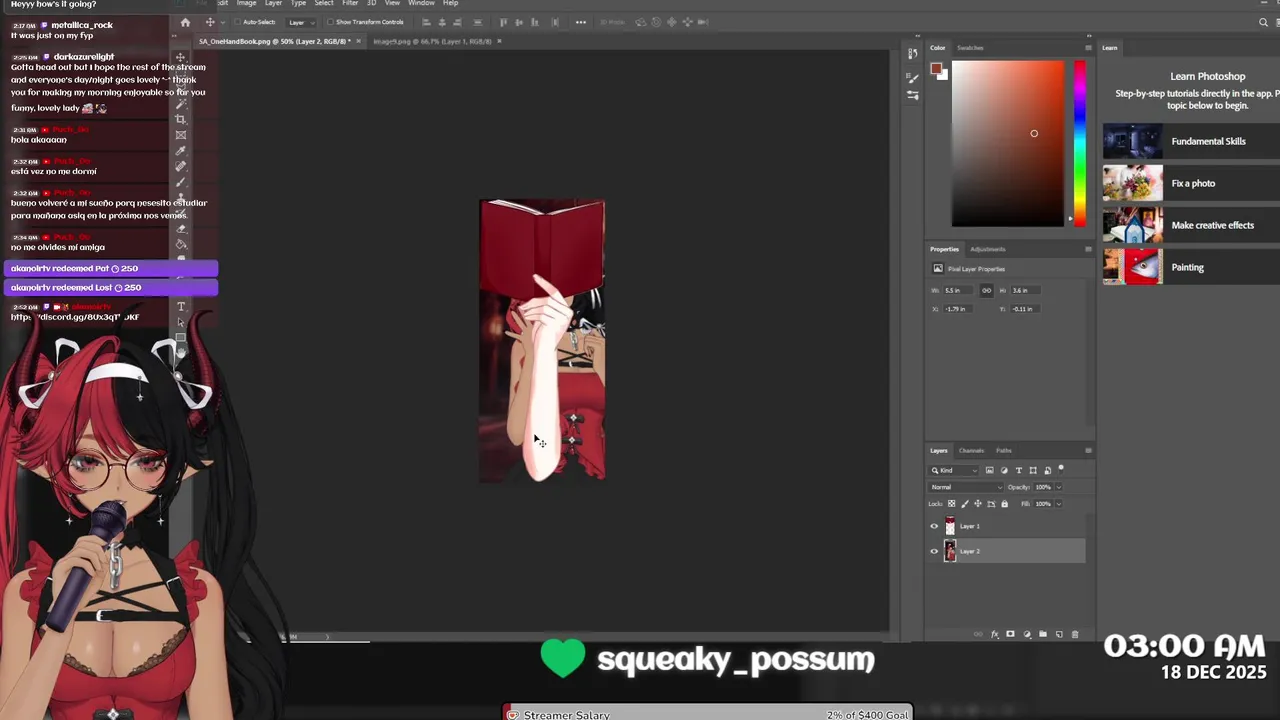Open the Filter menu
This screenshot has width=1280, height=720.
[x=350, y=3]
